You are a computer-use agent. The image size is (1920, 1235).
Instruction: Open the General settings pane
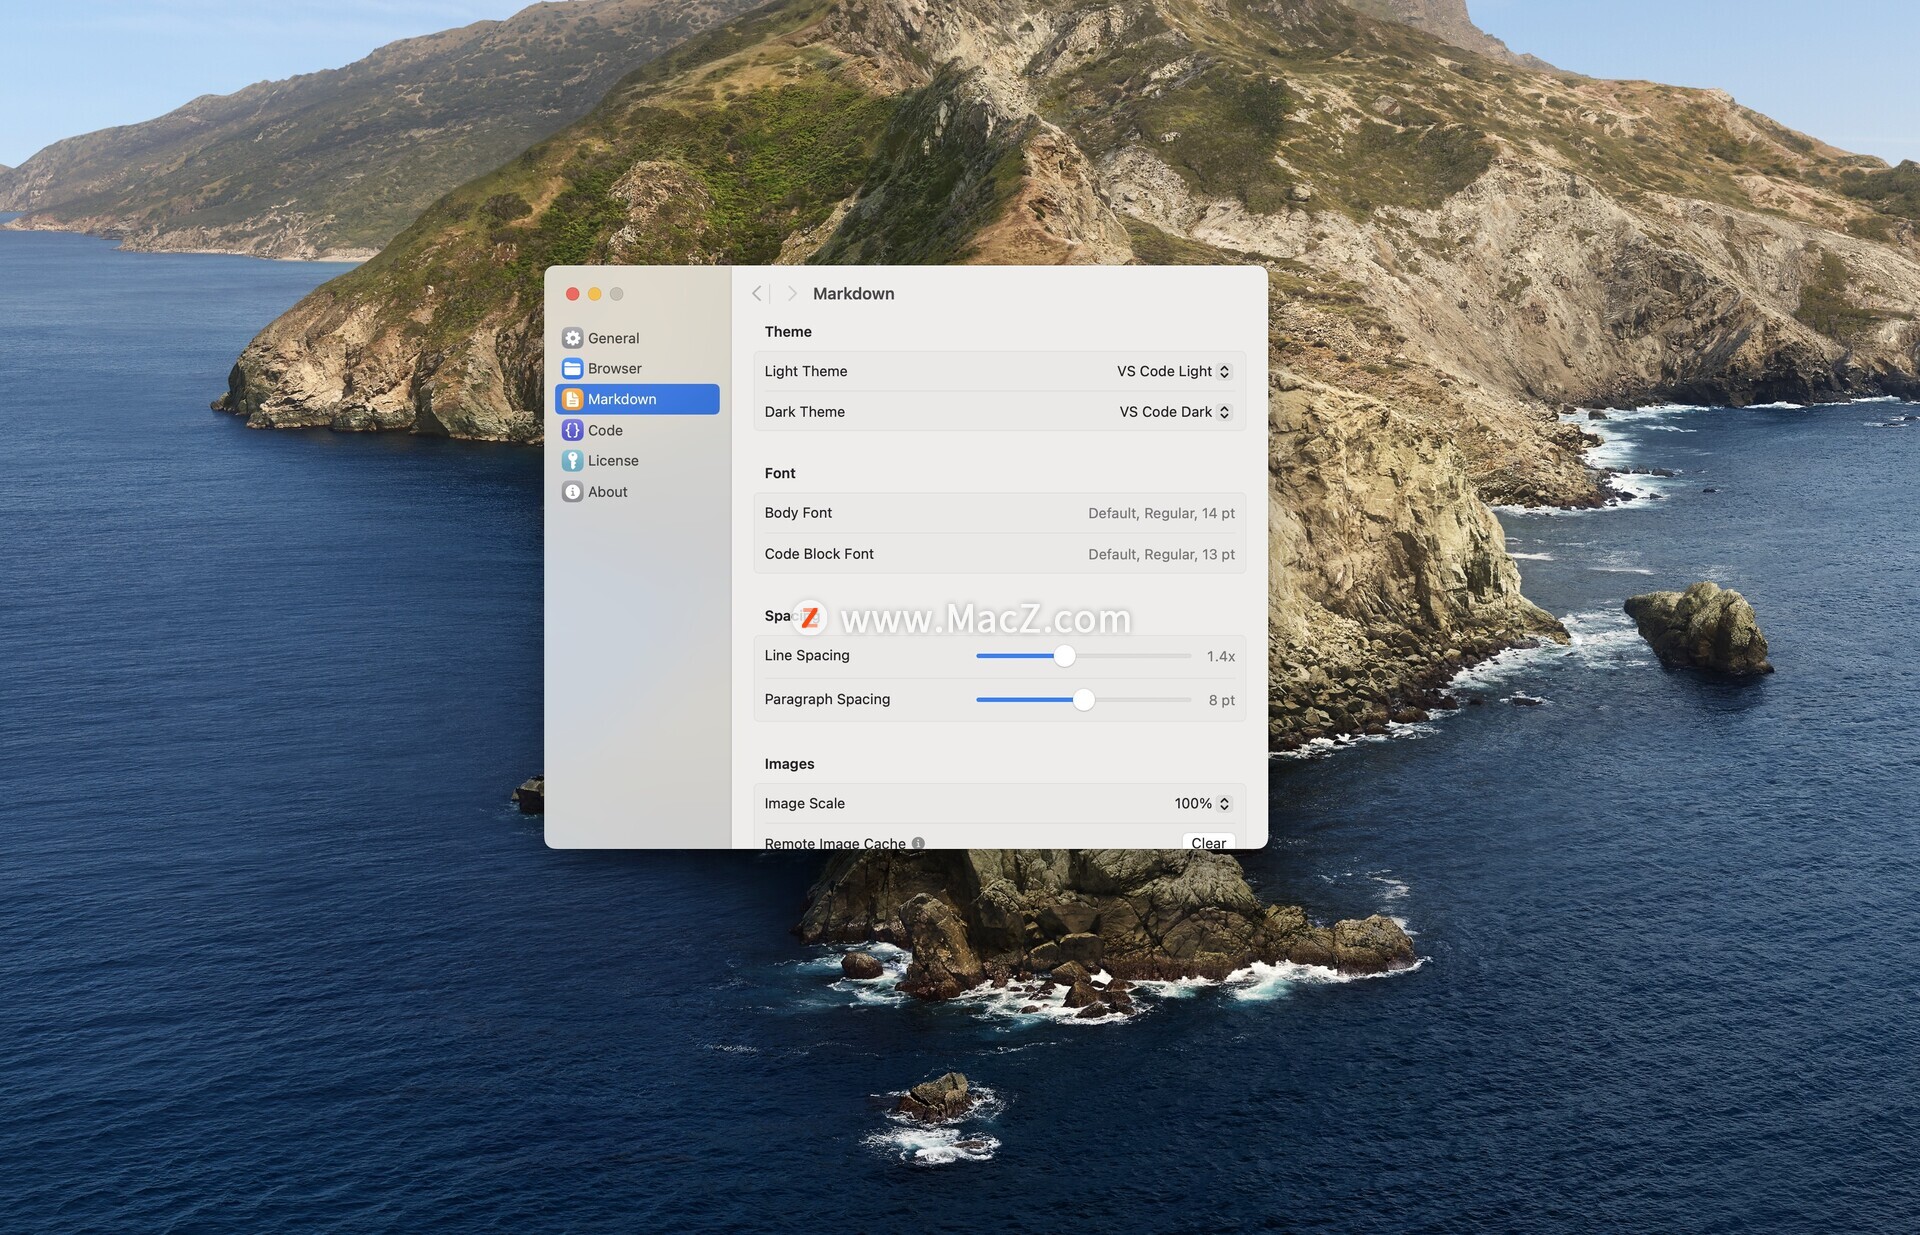(637, 338)
